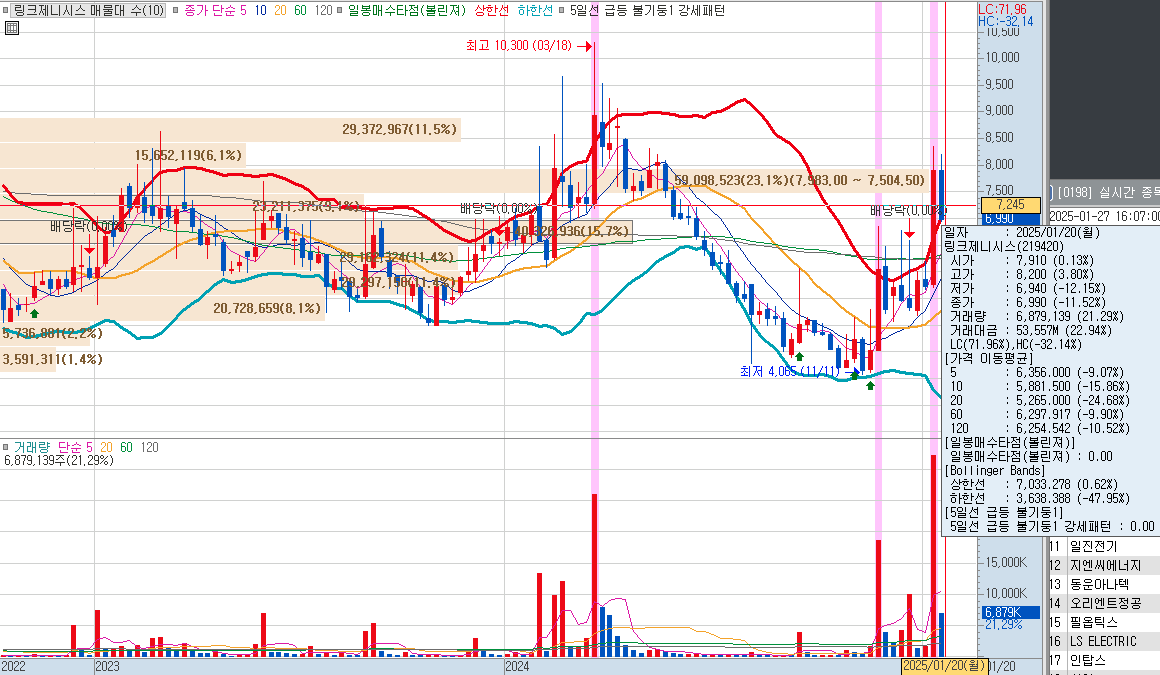
Task: Click the LC:71.96 value at top right
Action: (1002, 10)
